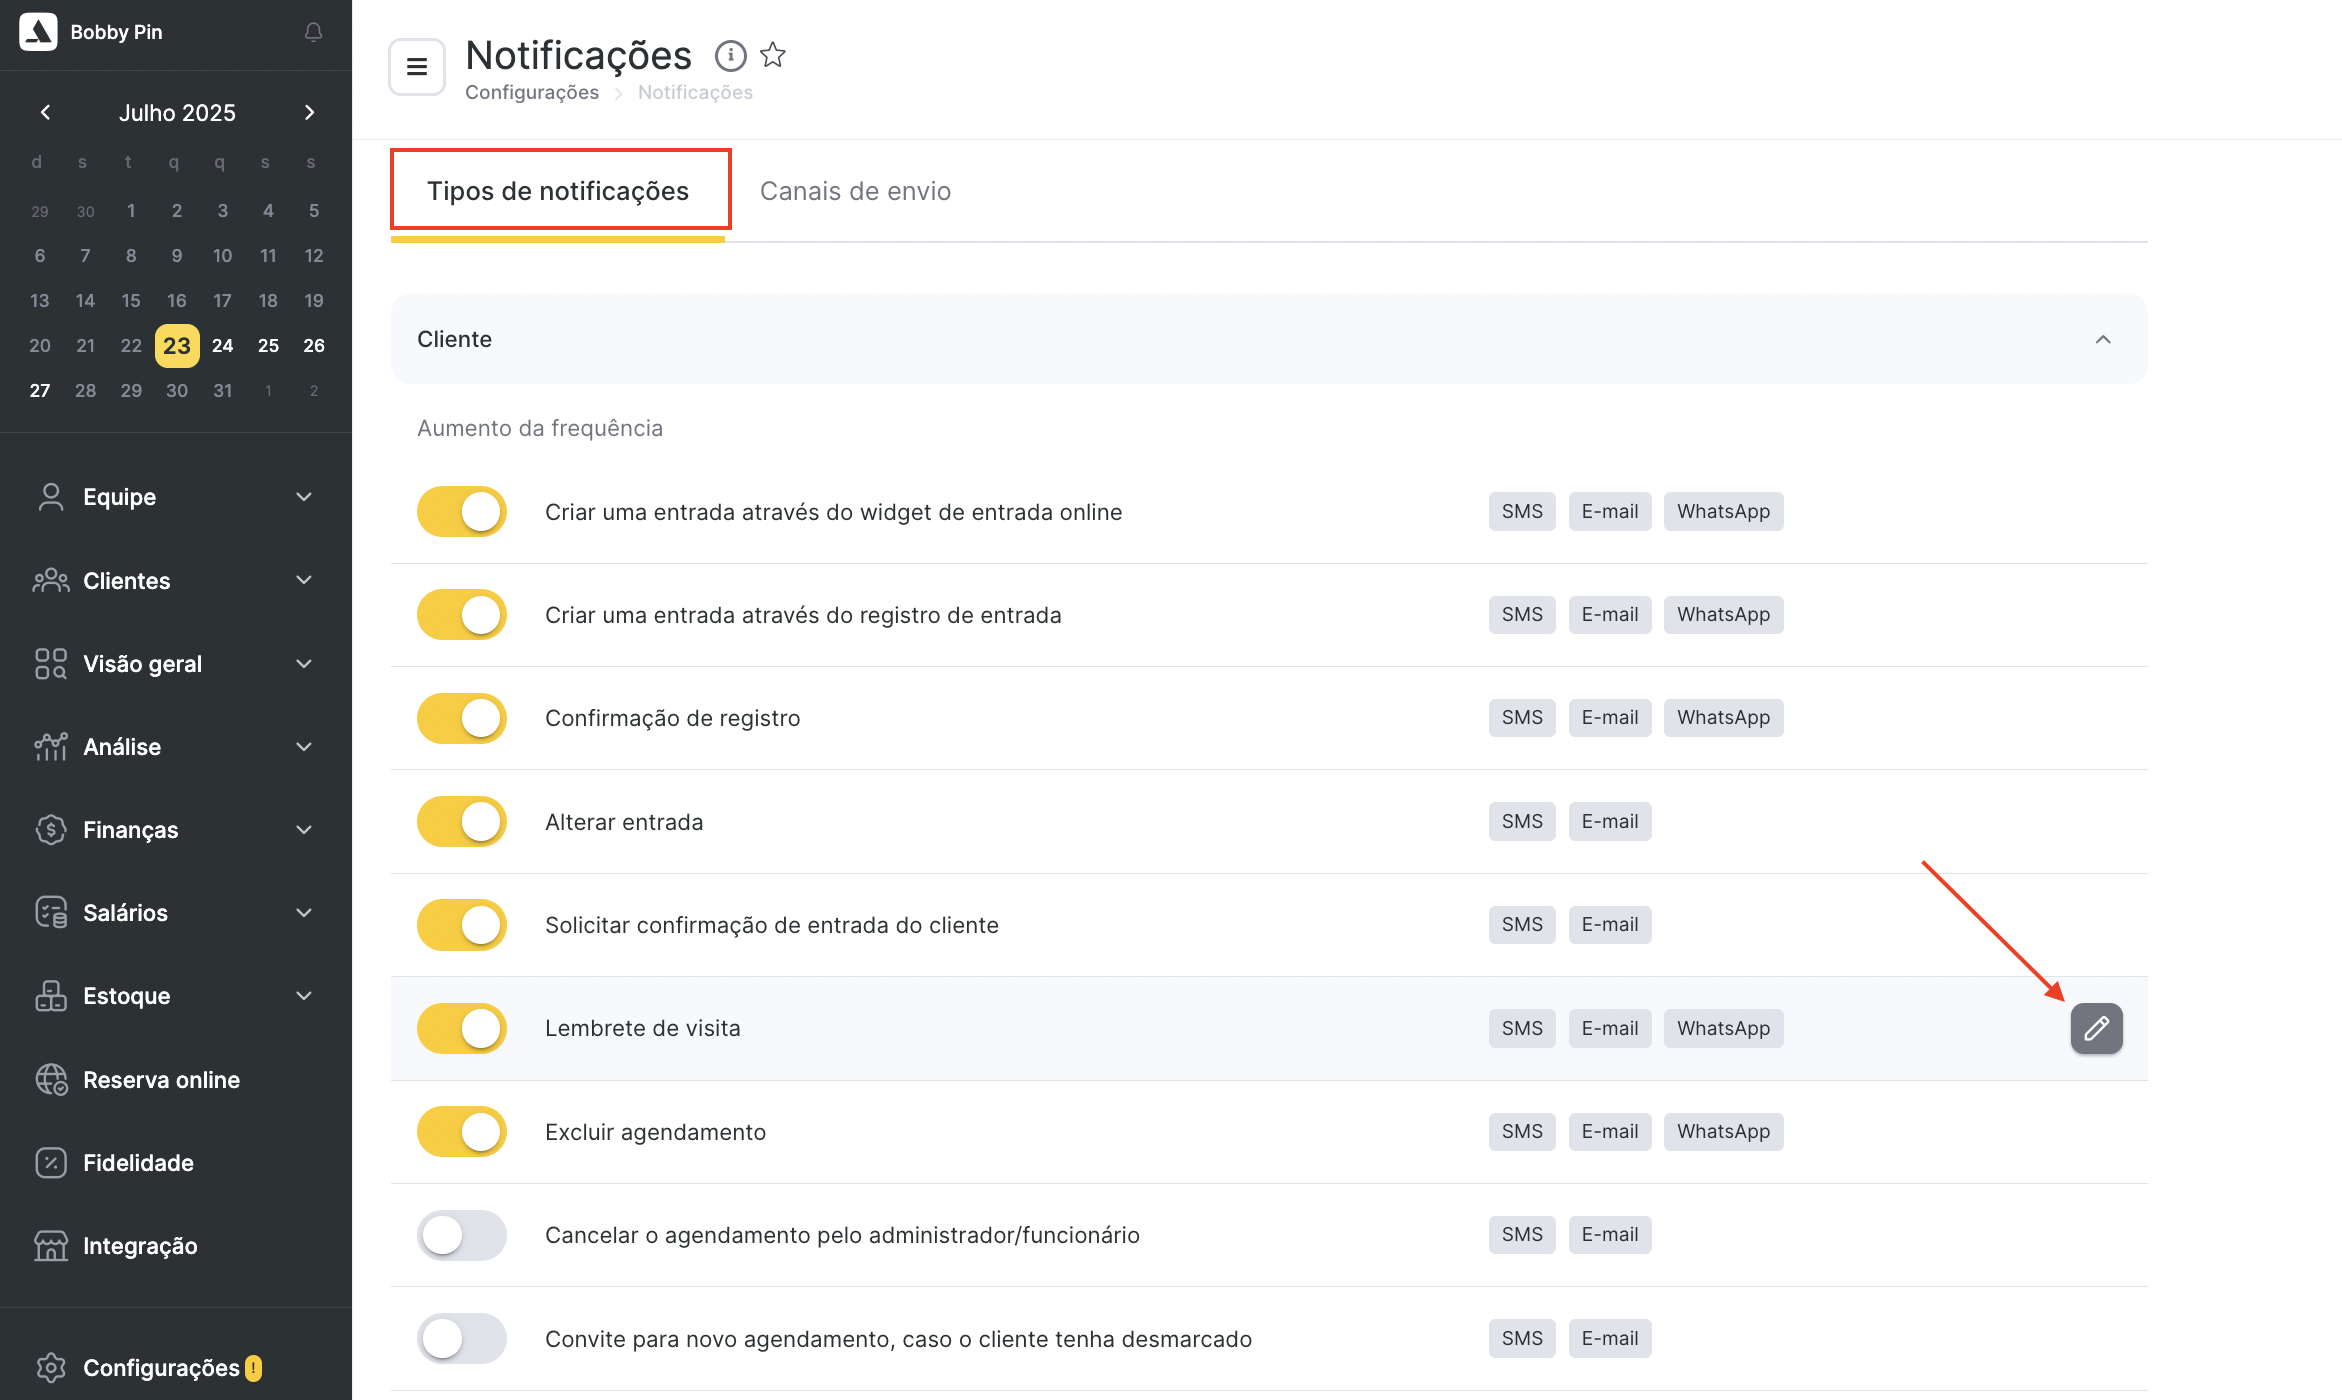Select July 15 in calendar
Image resolution: width=2342 pixels, height=1400 pixels.
pyautogui.click(x=131, y=300)
